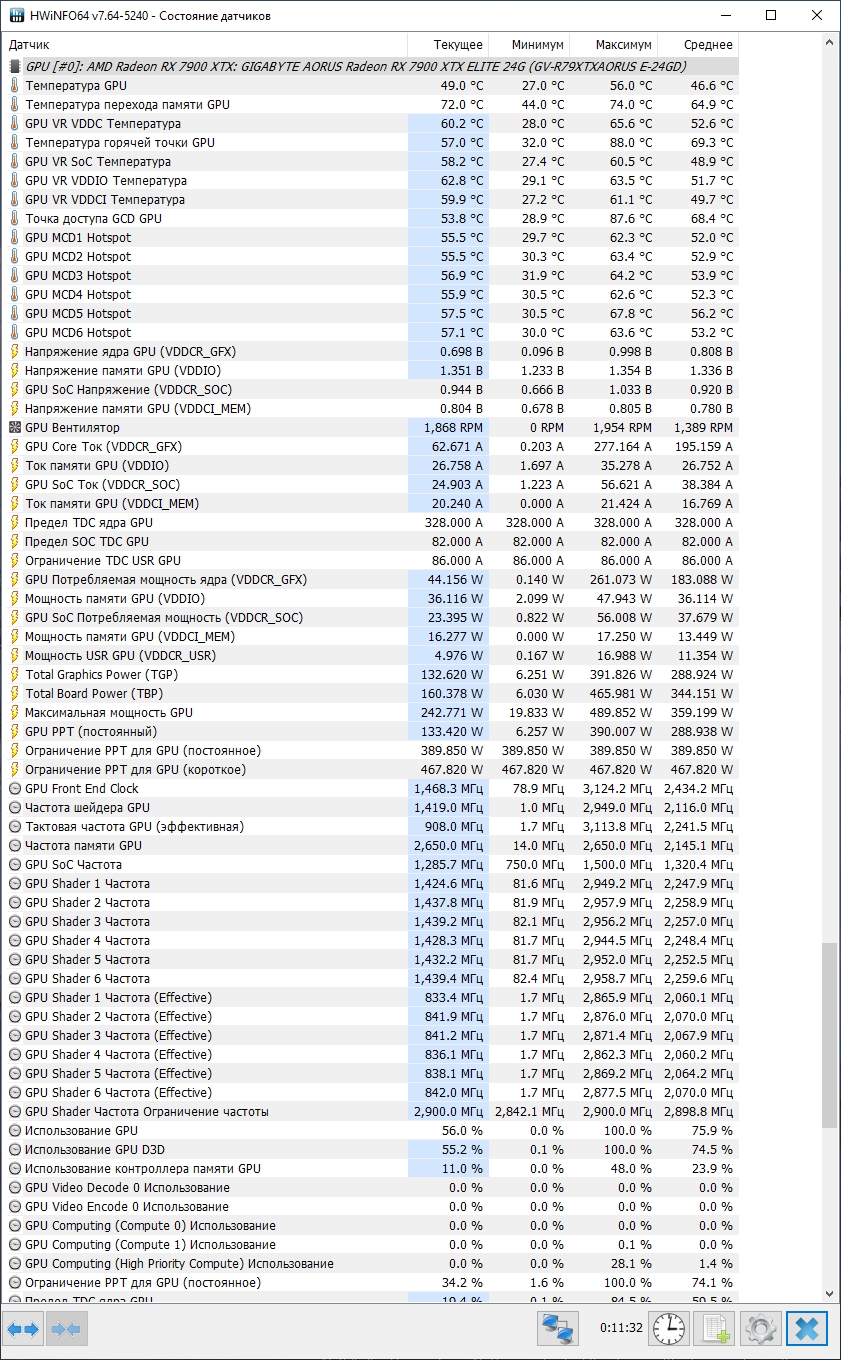This screenshot has height=1360, width=841.
Task: Click lightning icon of Напряжение ядра GPU (VDDCR_GFX)
Action: 15,352
